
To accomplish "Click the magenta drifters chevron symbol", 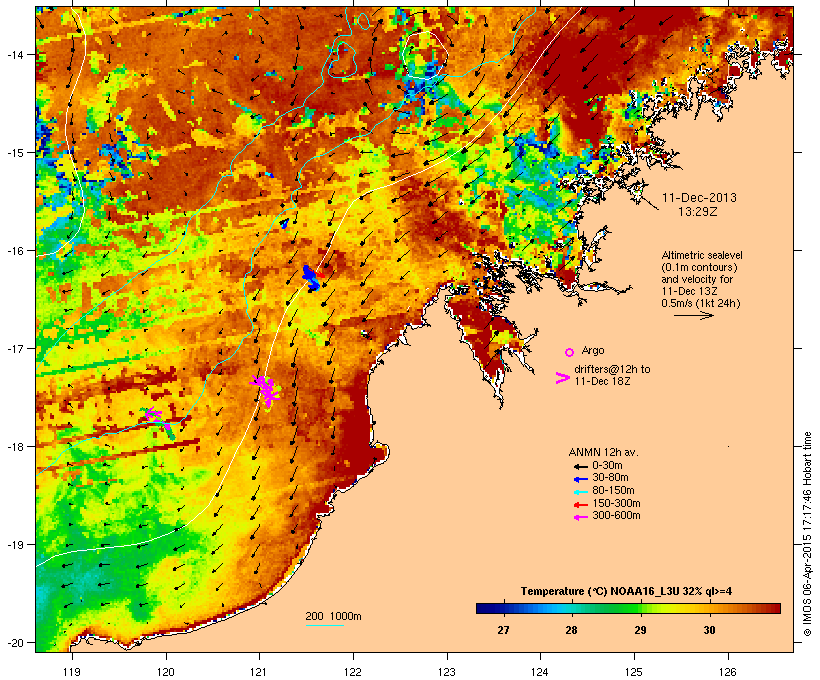I will [x=563, y=378].
